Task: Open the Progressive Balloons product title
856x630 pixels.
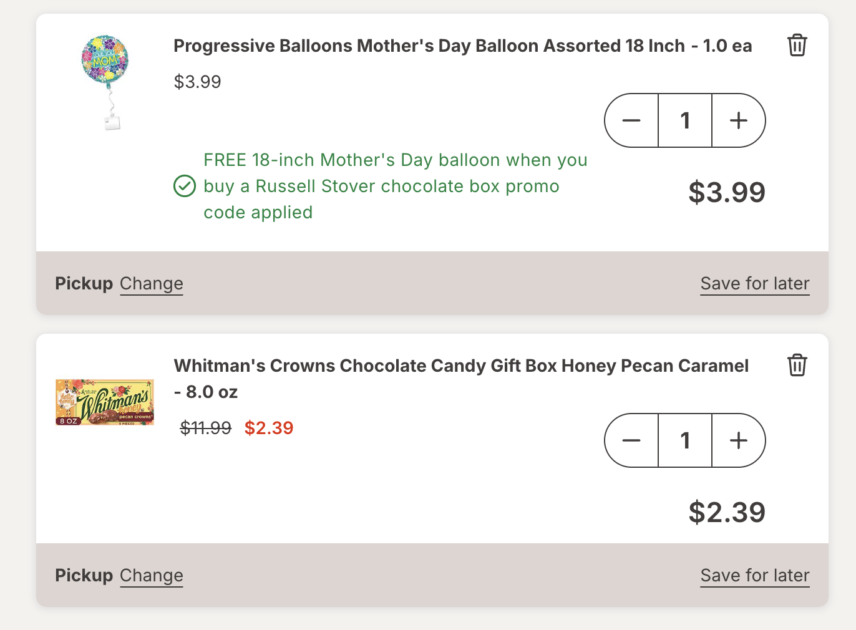Action: pos(461,46)
